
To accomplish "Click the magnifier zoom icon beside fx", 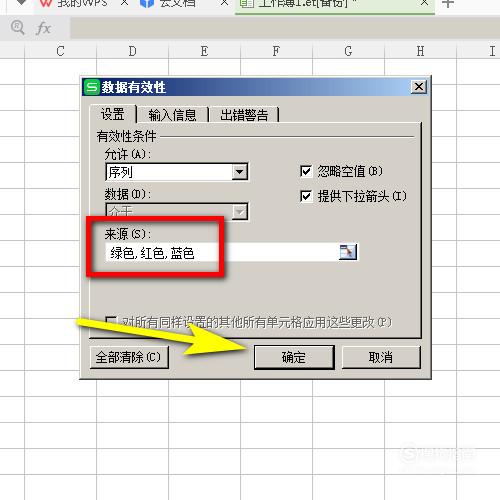I will 17,27.
